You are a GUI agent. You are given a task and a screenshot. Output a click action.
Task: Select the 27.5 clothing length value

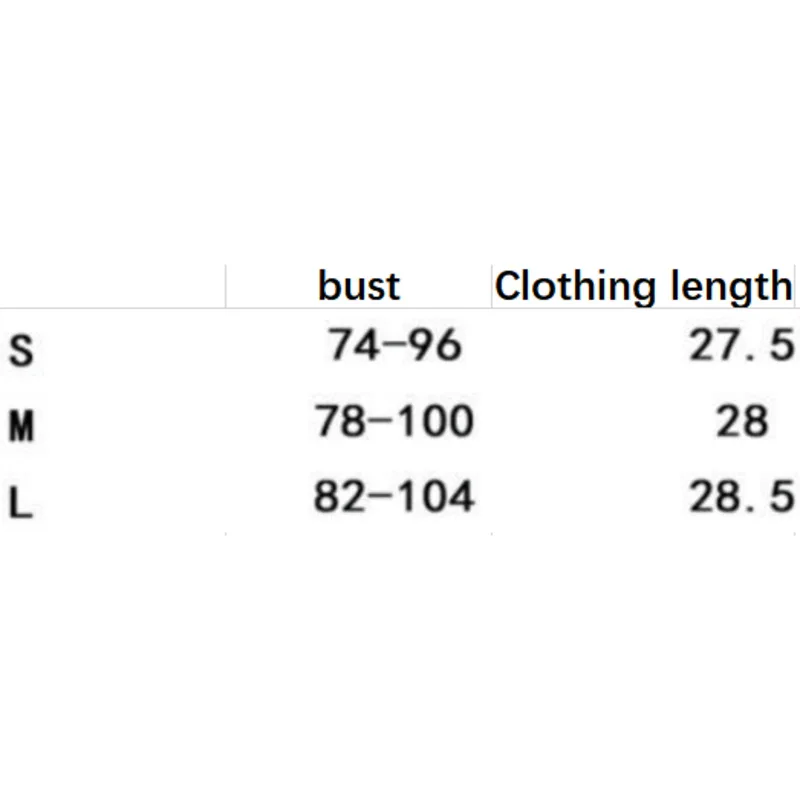742,346
